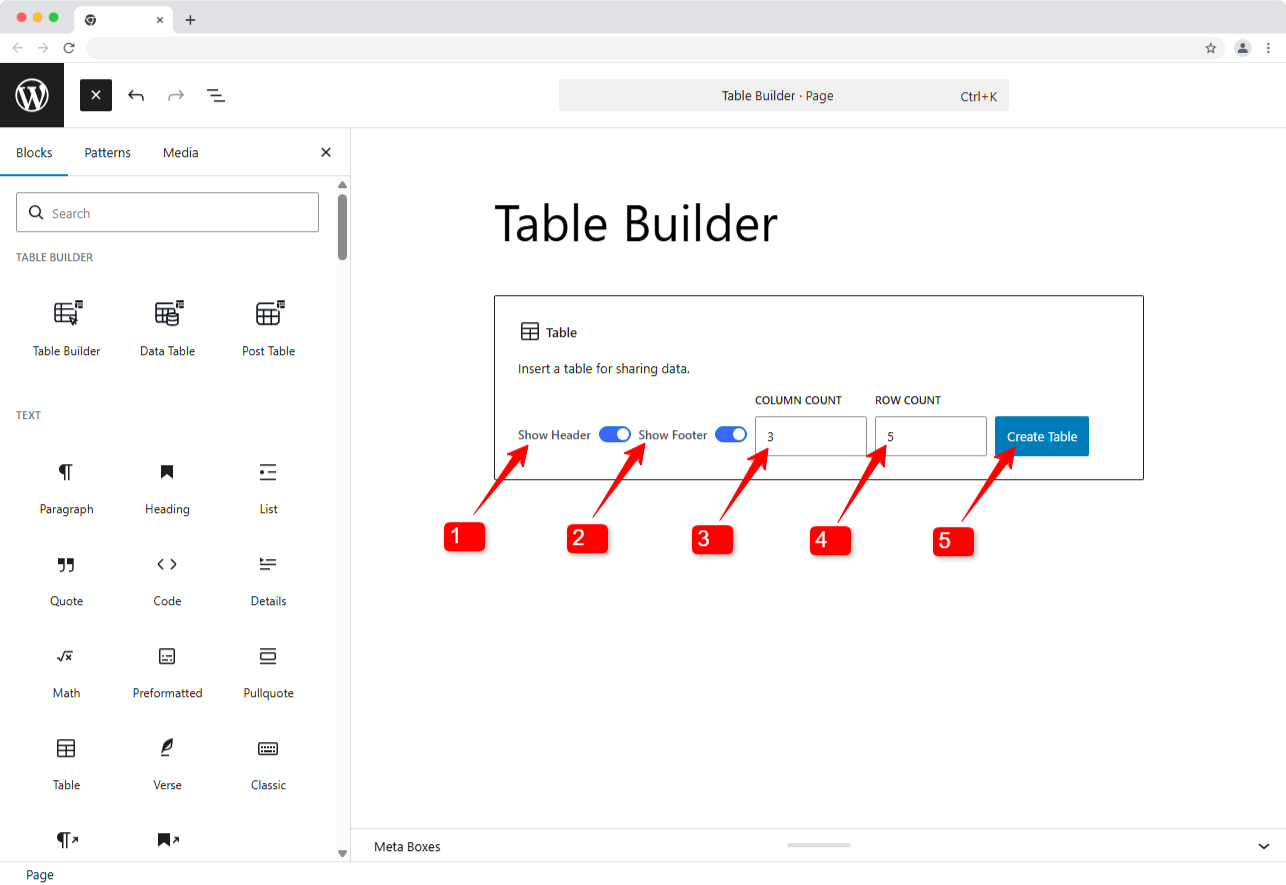Close the block inserter panel

click(x=325, y=153)
